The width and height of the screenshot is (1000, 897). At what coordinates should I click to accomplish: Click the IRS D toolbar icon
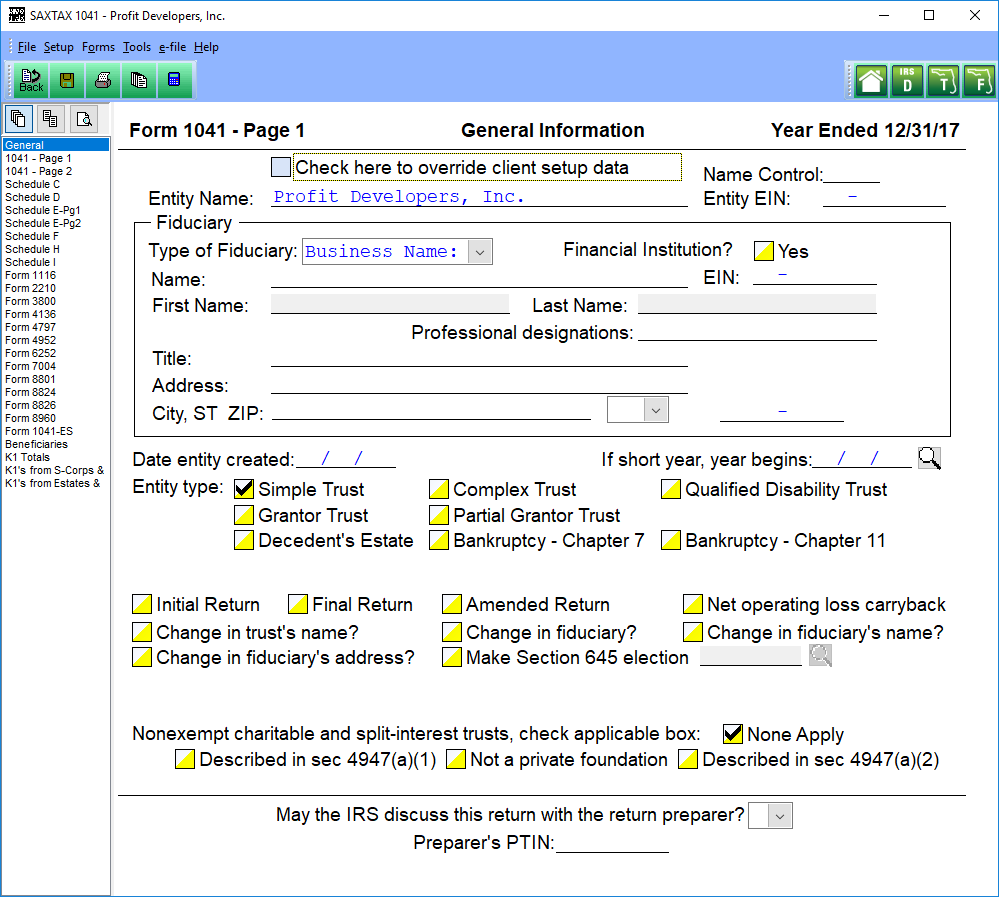(907, 81)
